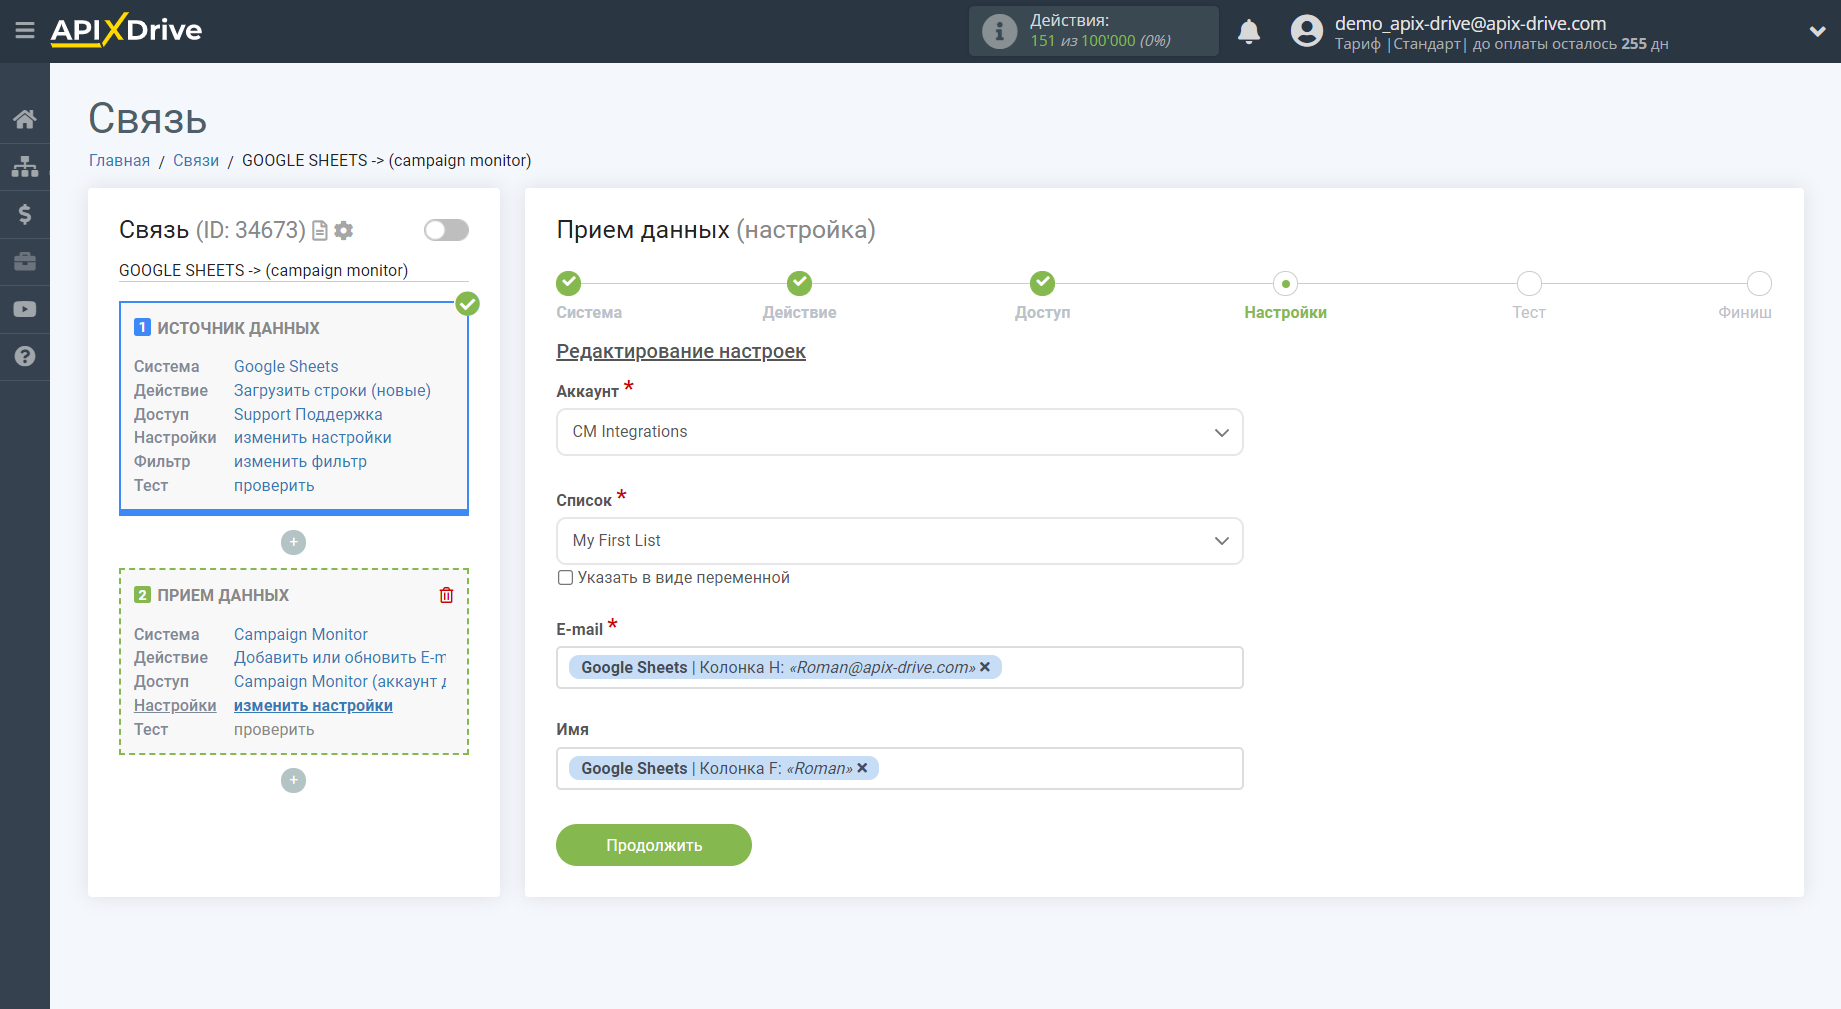Open the Google Sheets source system link
Image resolution: width=1841 pixels, height=1009 pixels.
(x=286, y=367)
